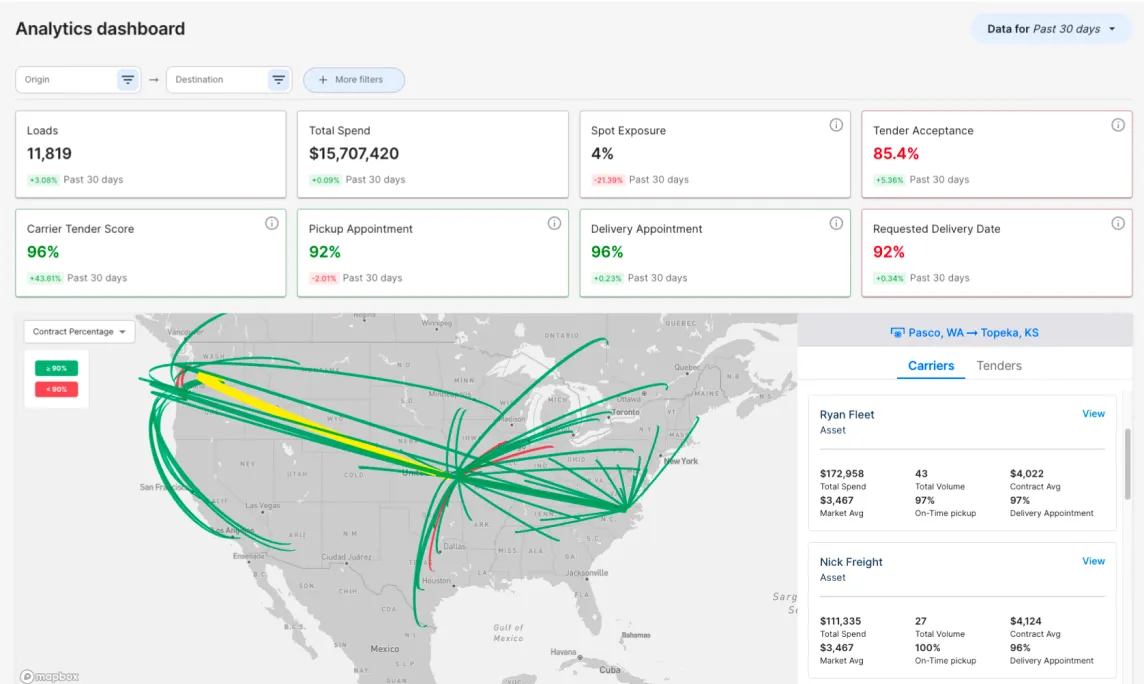Toggle the red <90% legend chip
Image resolution: width=1144 pixels, height=684 pixels.
56,389
